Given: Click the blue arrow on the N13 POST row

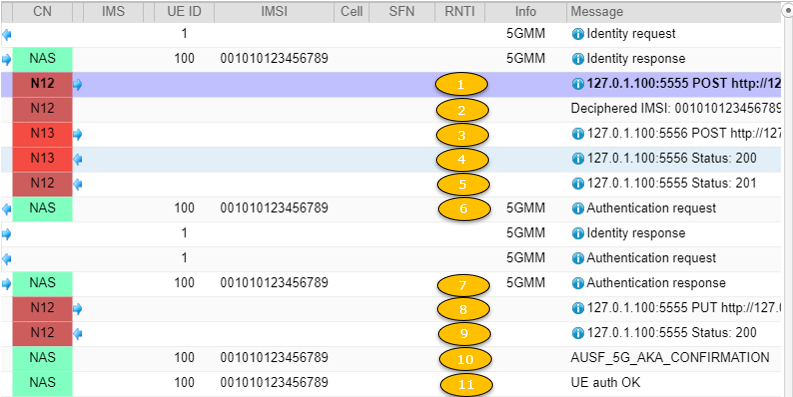Looking at the screenshot, I should (77, 135).
